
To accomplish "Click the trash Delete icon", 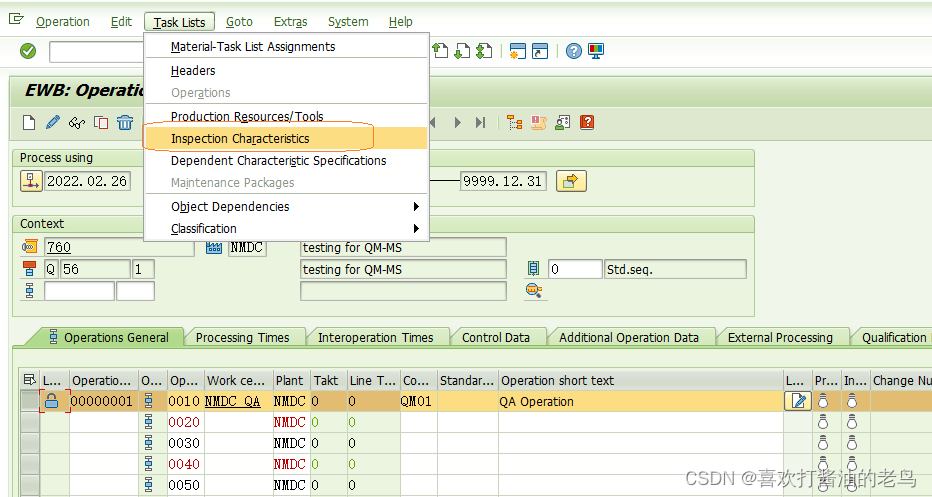I will click(125, 122).
